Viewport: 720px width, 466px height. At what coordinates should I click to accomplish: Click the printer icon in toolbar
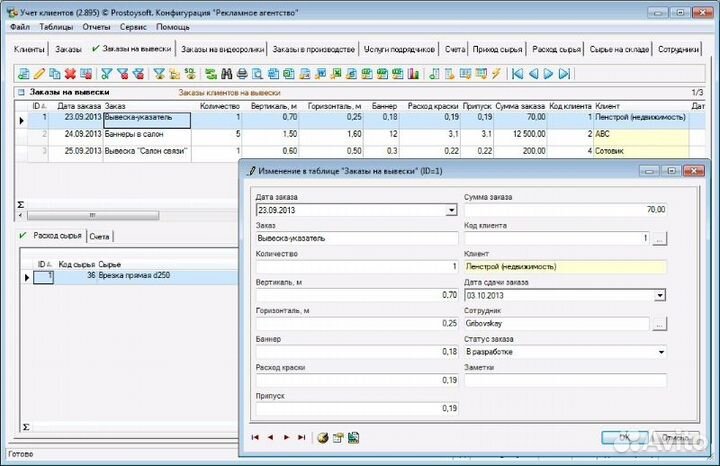[x=242, y=74]
